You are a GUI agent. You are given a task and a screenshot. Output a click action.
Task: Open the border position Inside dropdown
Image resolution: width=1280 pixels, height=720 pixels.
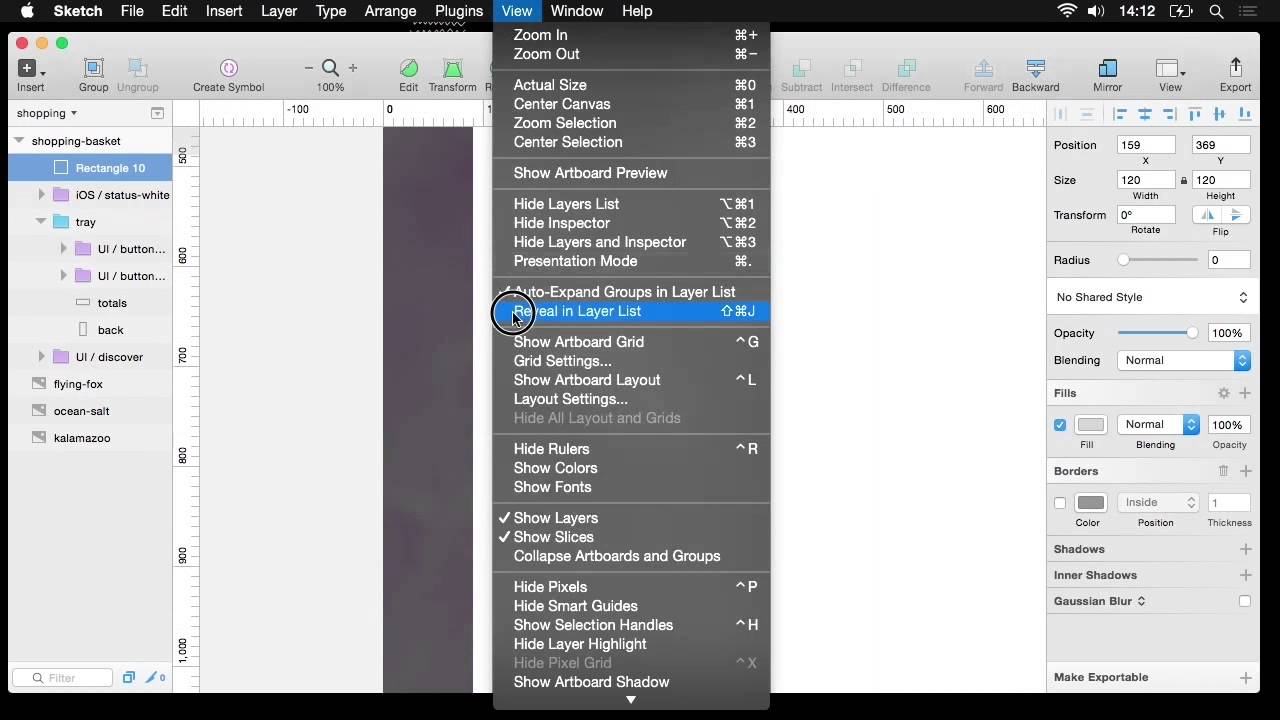1158,503
